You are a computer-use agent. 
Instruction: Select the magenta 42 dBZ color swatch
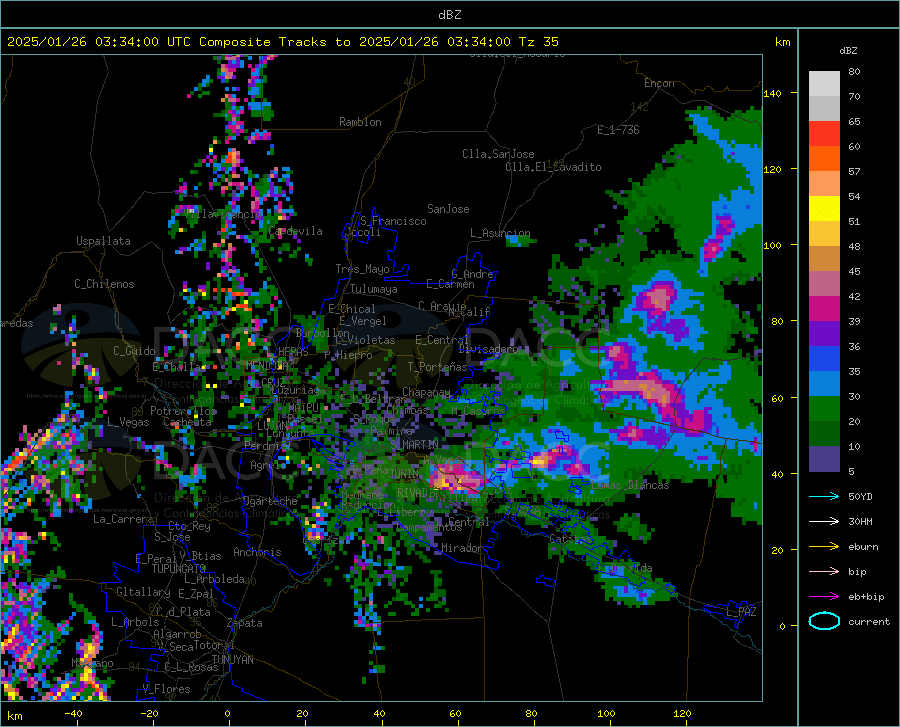point(824,309)
